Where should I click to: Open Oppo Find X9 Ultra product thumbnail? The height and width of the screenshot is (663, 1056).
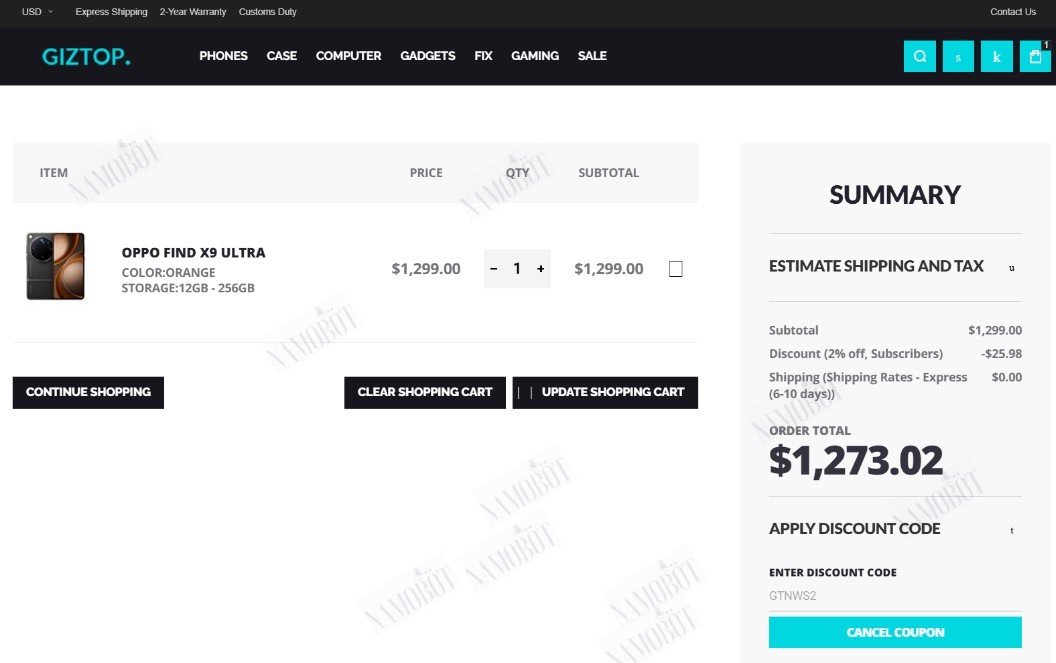pos(55,266)
